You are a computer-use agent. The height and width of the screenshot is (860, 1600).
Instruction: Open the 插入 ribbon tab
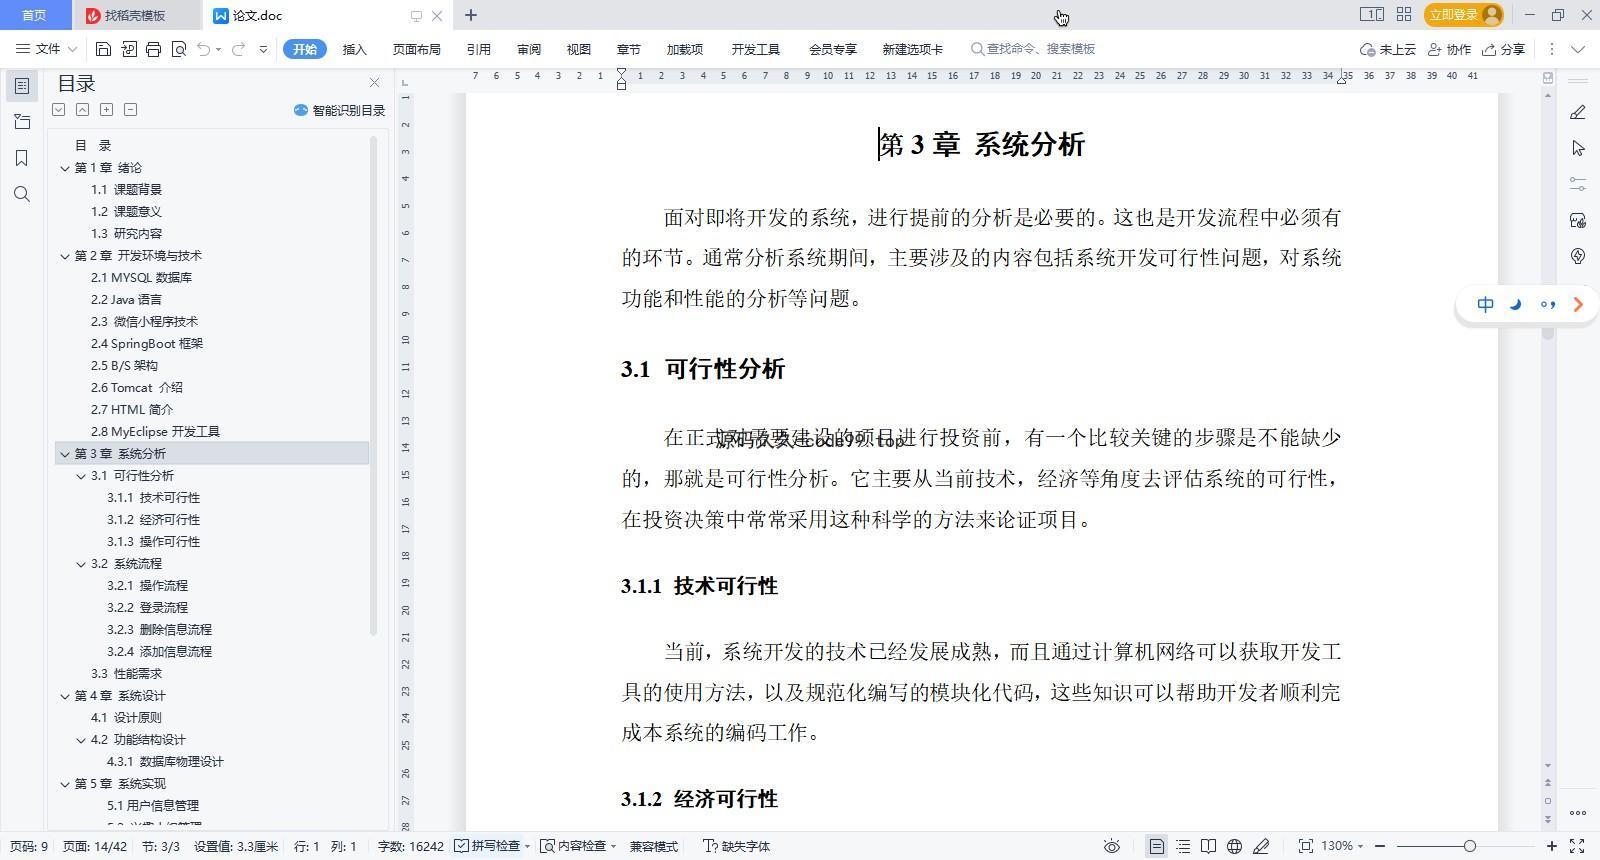tap(354, 49)
